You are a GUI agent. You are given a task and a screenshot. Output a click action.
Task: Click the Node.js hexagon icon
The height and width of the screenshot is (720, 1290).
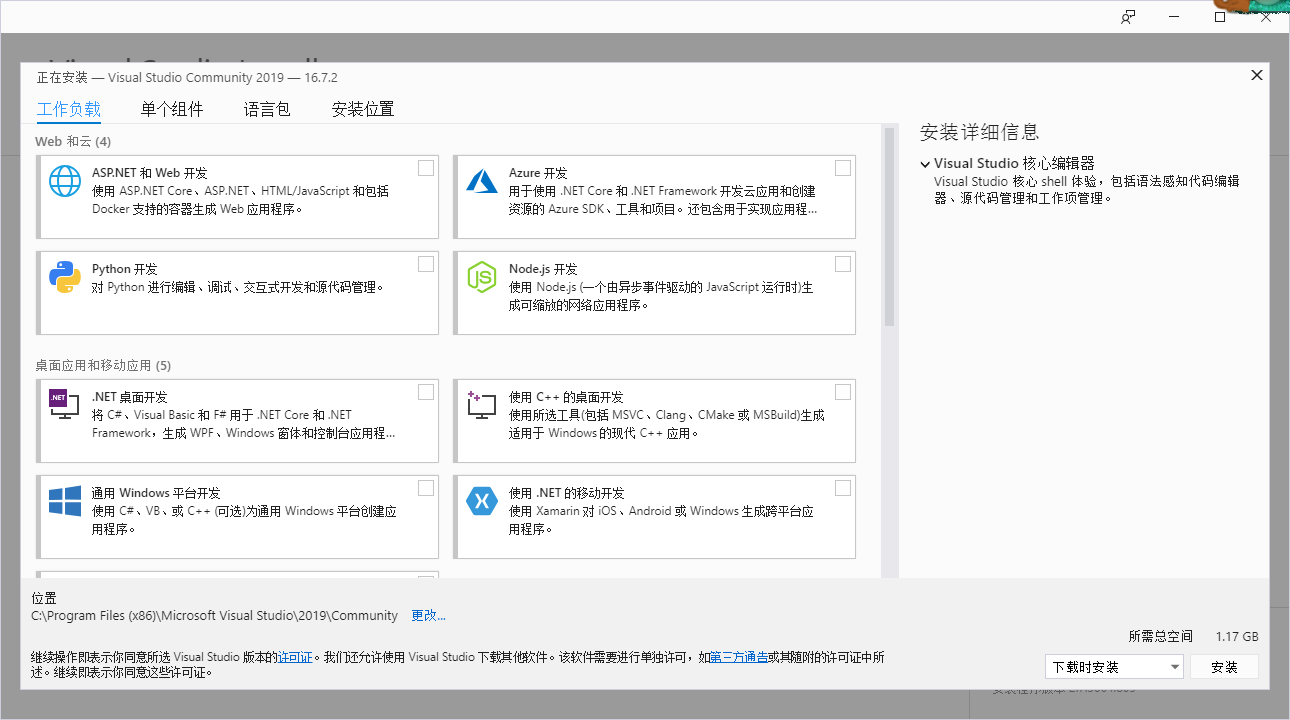tap(482, 277)
